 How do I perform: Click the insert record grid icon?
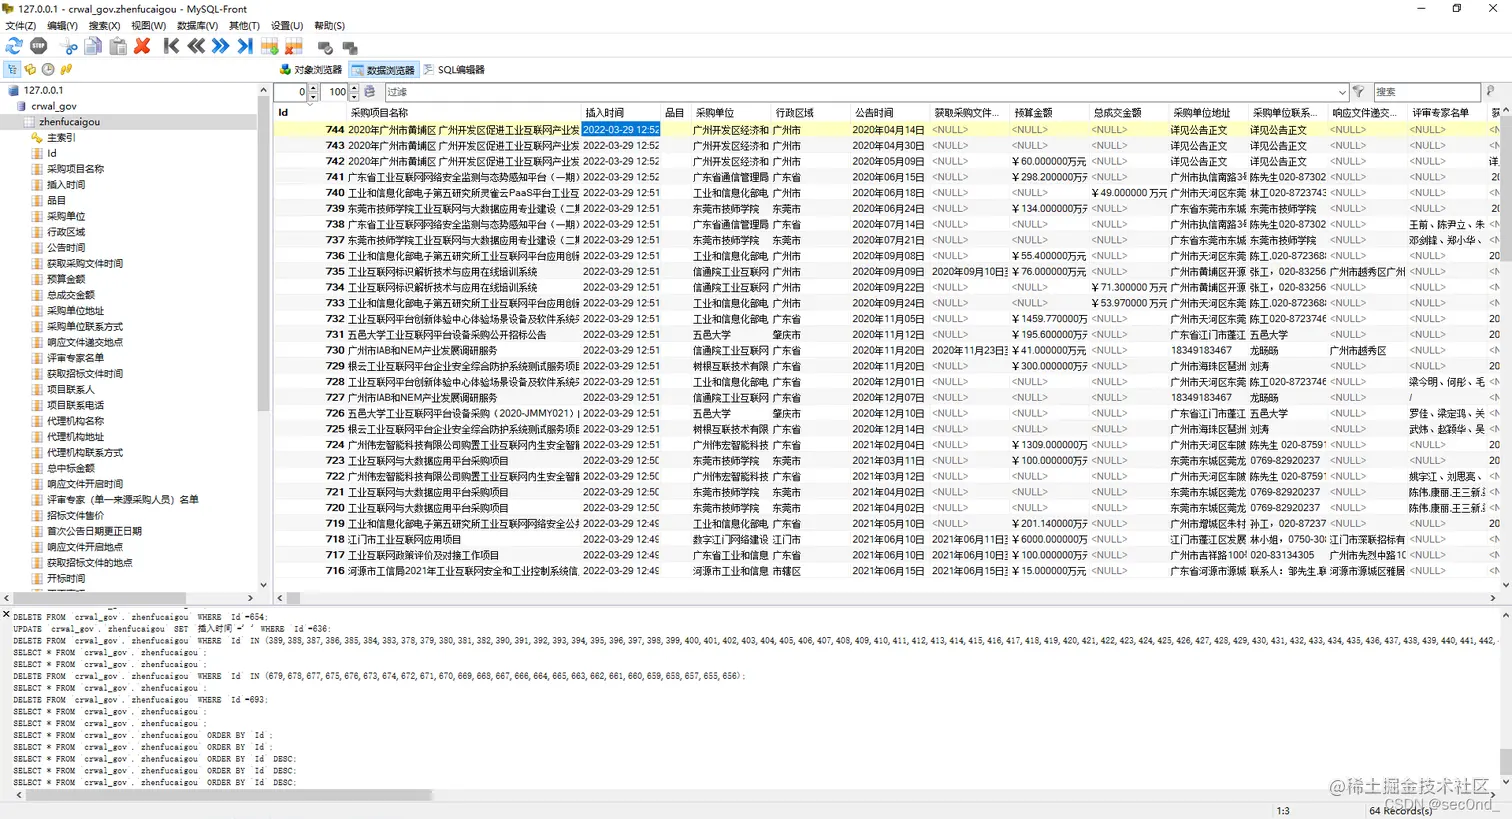click(x=269, y=46)
